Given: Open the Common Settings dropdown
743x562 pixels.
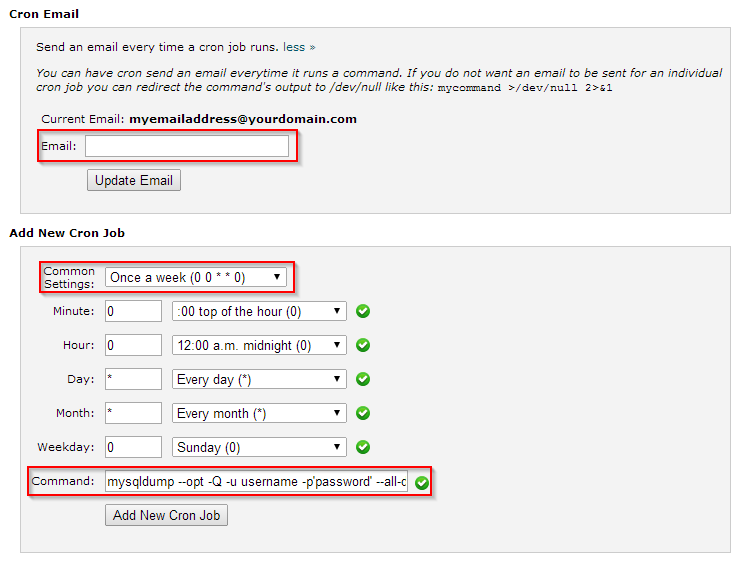Looking at the screenshot, I should 196,277.
